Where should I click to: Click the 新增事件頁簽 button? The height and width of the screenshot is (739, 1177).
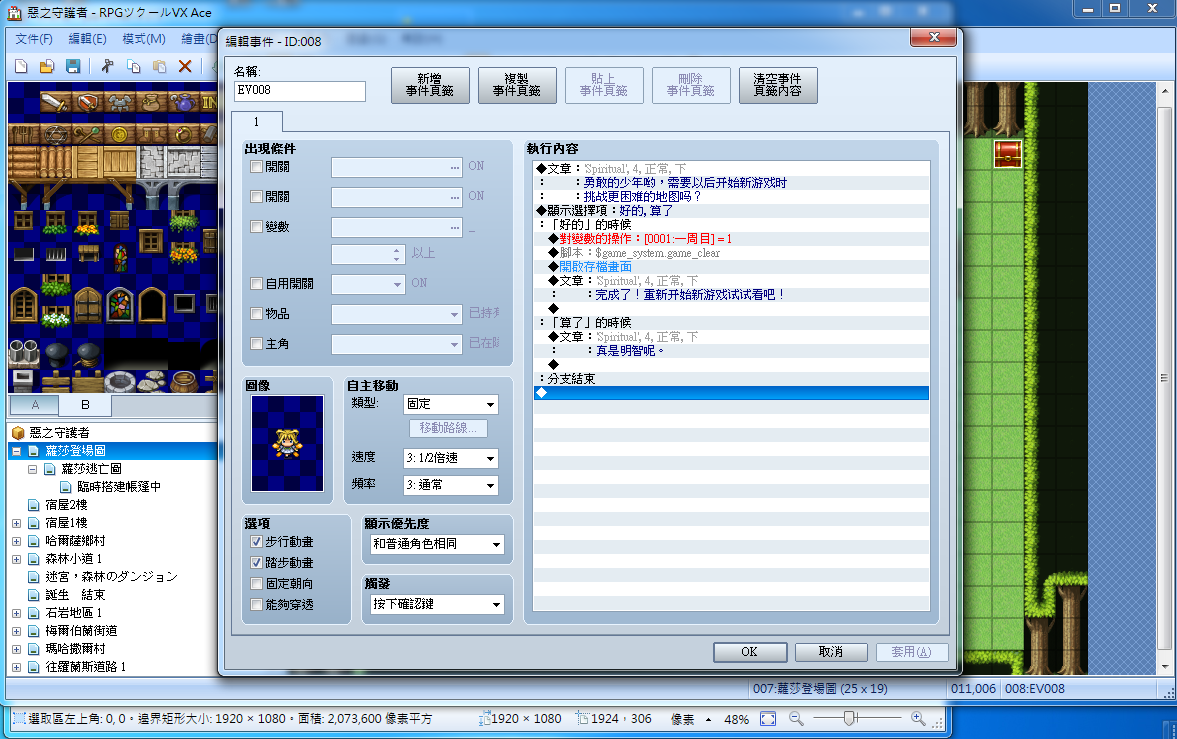(430, 85)
